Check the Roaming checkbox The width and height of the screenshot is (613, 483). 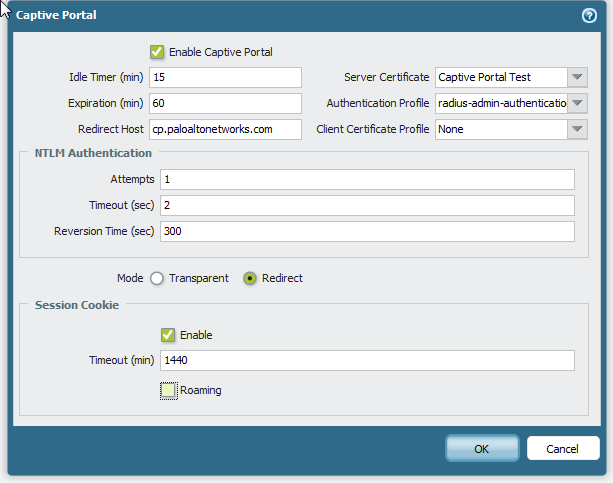pyautogui.click(x=168, y=390)
